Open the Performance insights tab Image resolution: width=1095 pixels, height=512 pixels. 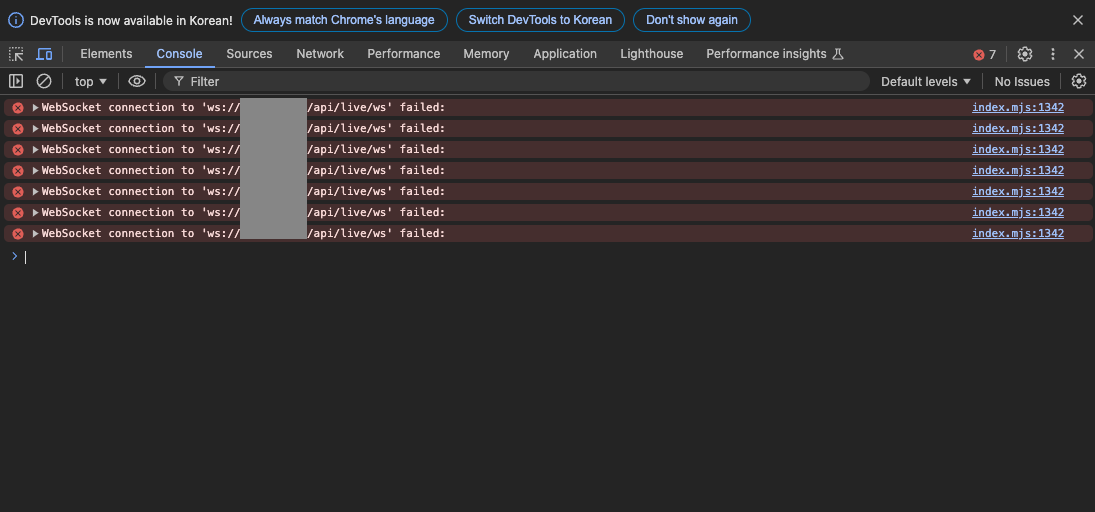pyautogui.click(x=775, y=54)
